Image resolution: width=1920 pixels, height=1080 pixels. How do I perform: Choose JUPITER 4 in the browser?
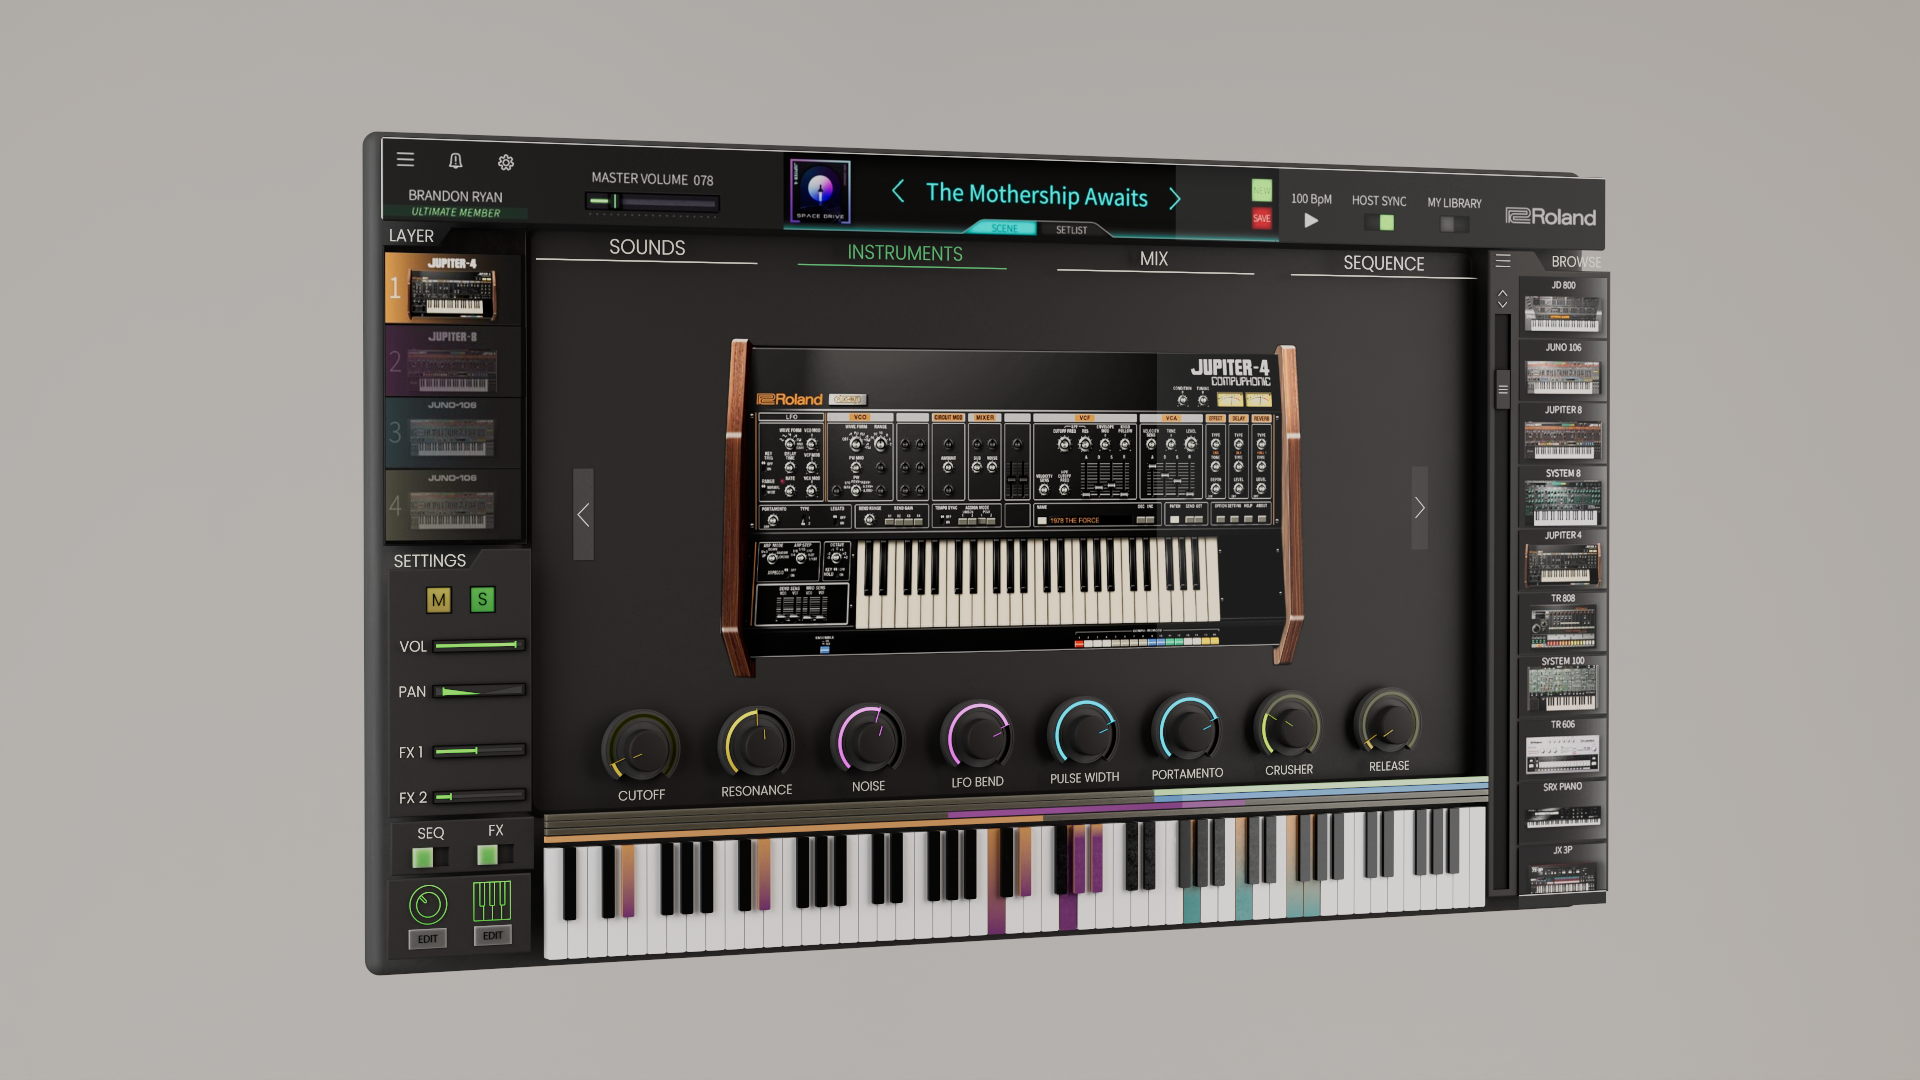[1562, 558]
